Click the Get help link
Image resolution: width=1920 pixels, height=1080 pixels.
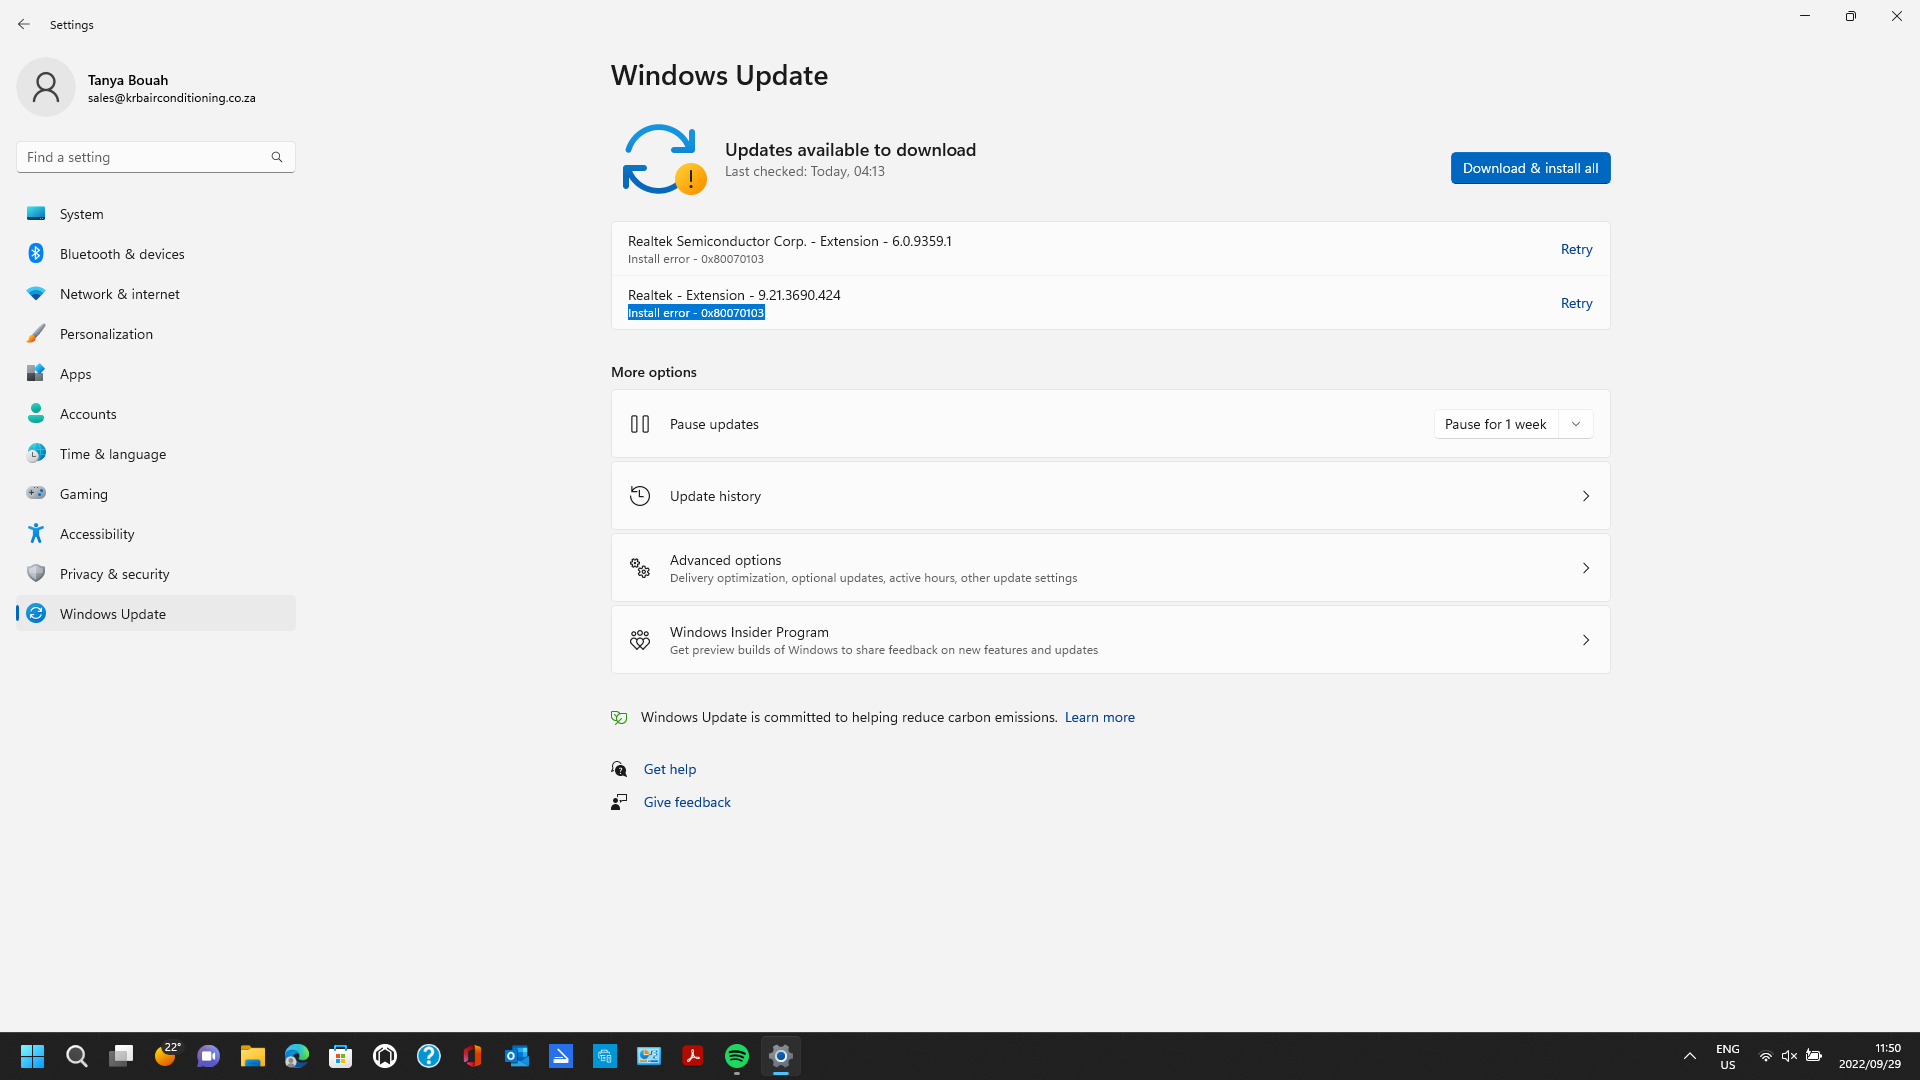click(670, 769)
